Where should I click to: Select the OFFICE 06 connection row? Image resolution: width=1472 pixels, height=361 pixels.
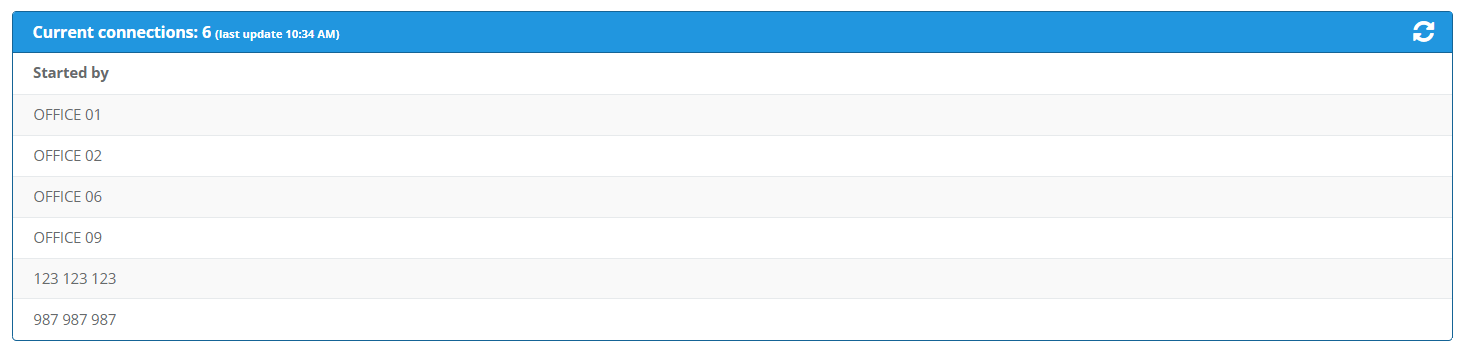(732, 197)
